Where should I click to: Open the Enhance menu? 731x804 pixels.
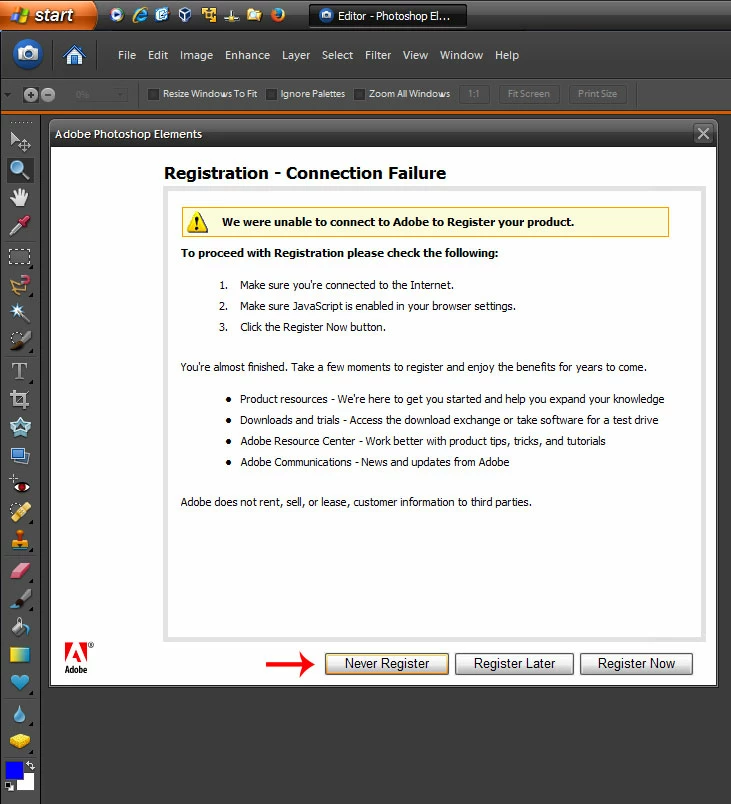247,55
